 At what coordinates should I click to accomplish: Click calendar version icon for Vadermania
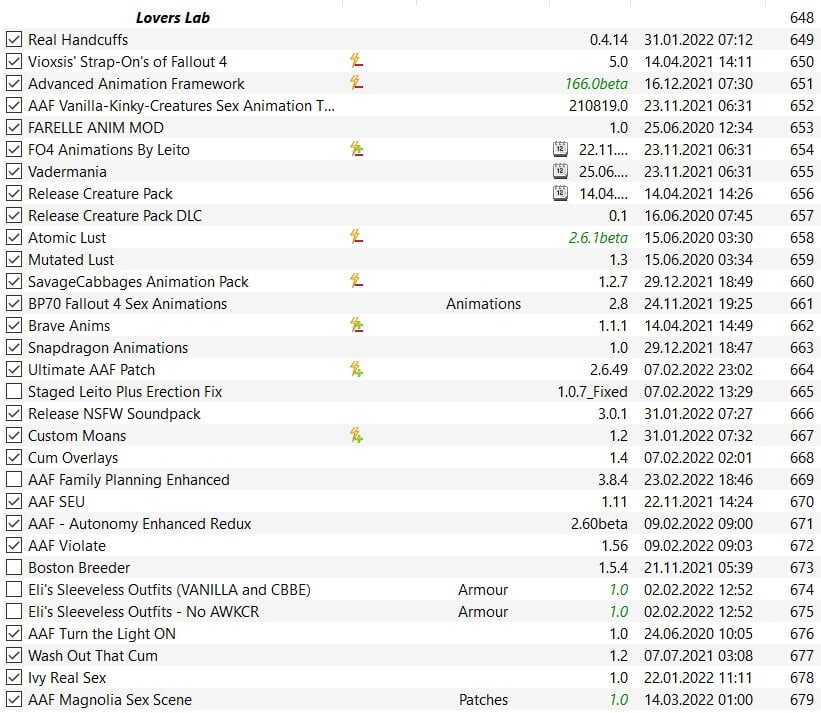[560, 171]
